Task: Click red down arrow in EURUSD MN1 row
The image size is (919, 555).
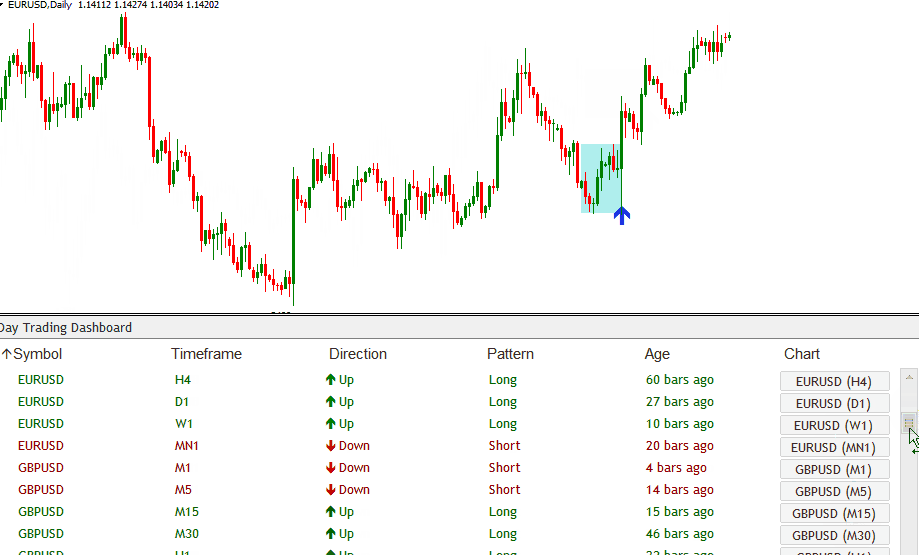Action: [331, 446]
